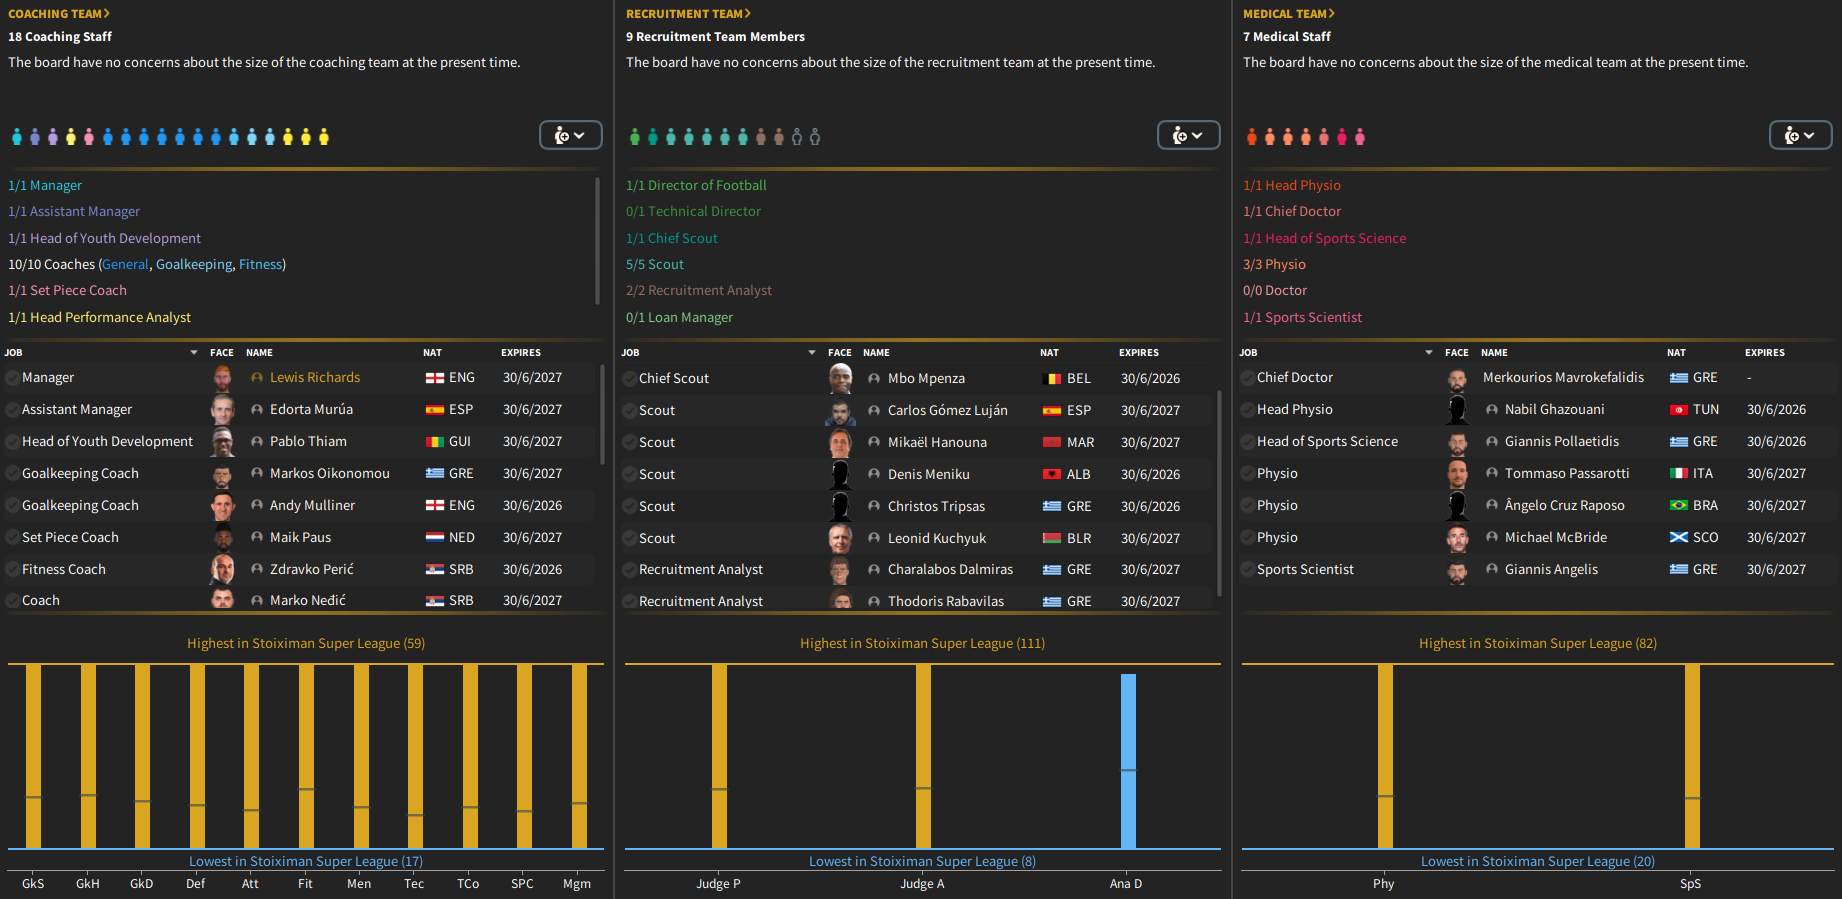This screenshot has height=899, width=1842.
Task: Open the Goalkeeping coaches link
Action: pos(194,265)
